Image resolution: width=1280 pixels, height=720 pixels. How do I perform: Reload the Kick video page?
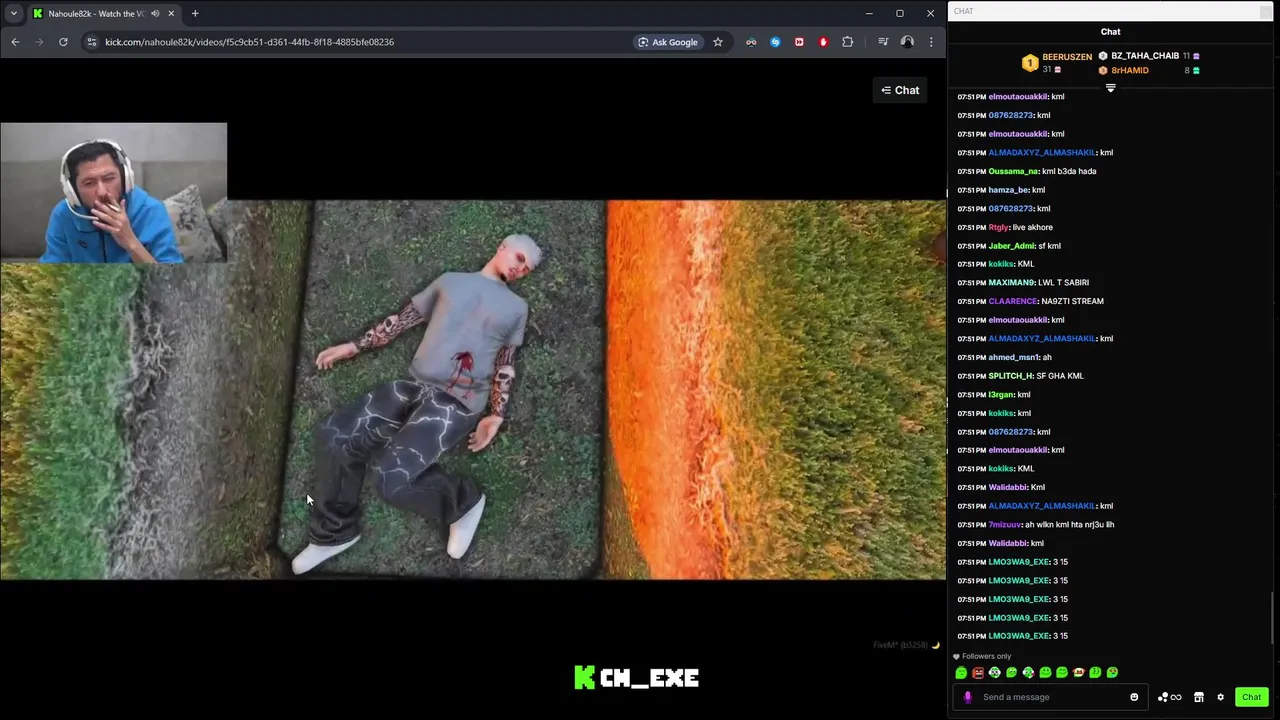(x=63, y=42)
